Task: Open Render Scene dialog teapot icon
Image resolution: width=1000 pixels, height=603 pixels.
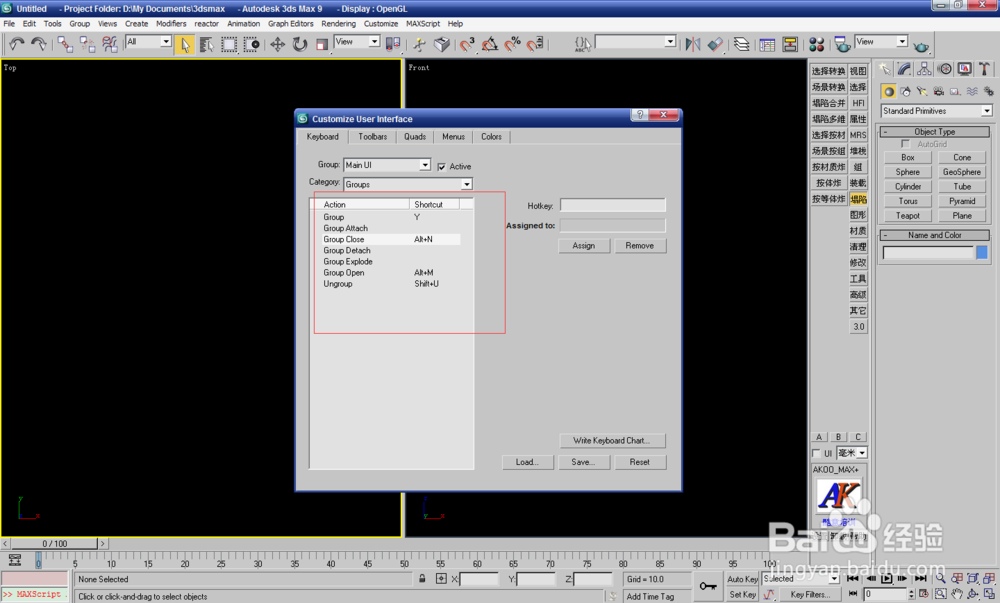Action: 842,44
